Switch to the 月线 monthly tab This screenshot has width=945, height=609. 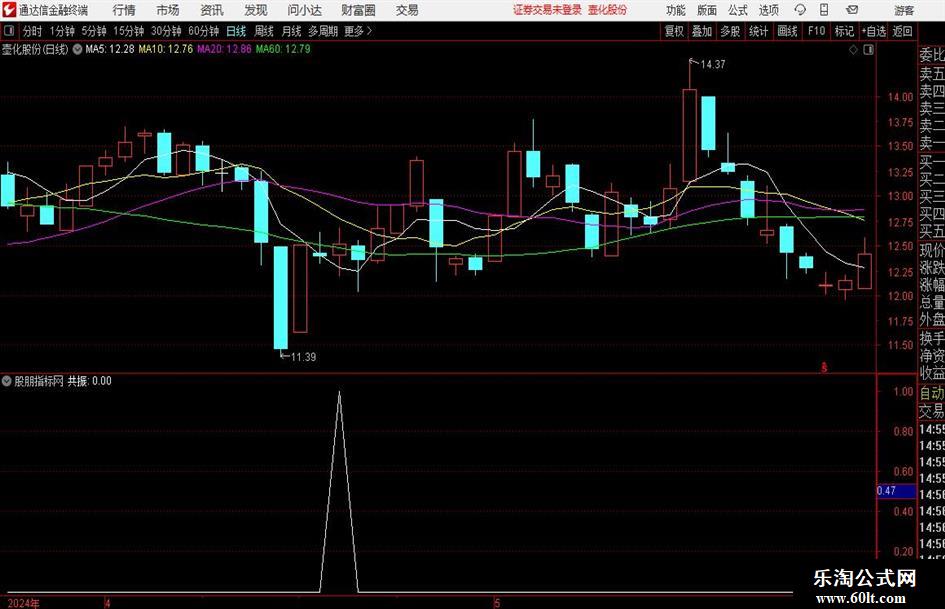pos(291,31)
